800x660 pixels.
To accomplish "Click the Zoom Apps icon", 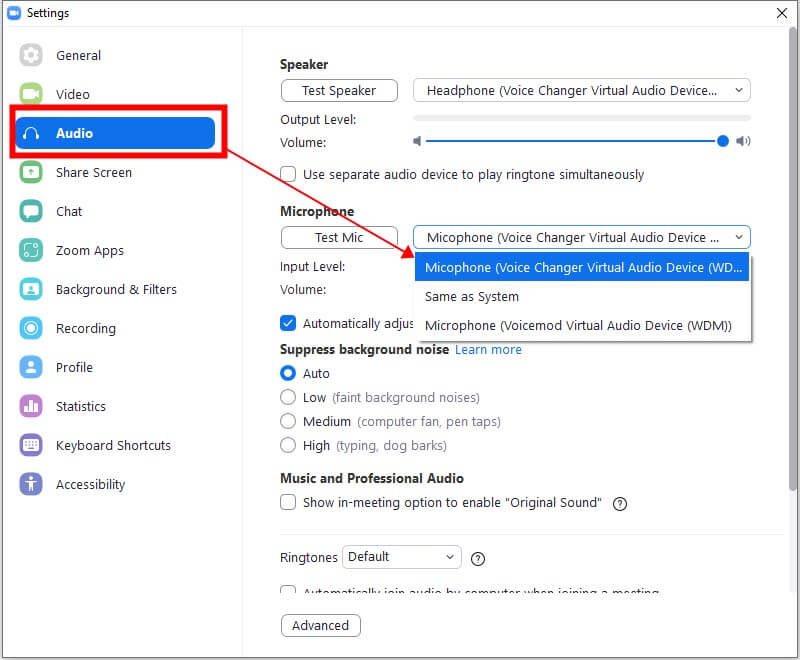I will coord(31,250).
